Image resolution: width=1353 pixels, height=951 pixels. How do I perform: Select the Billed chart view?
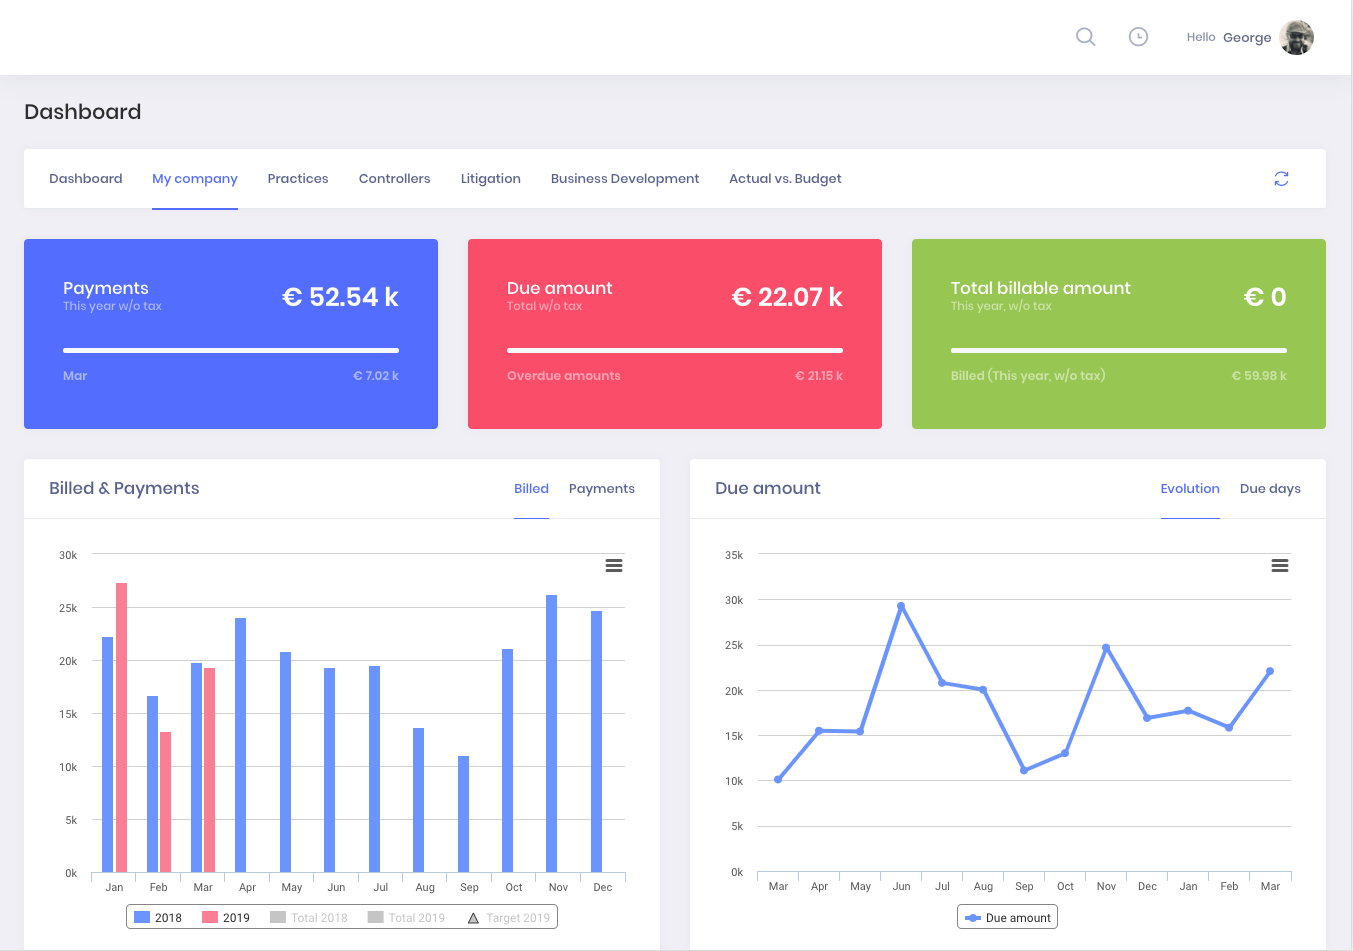(x=531, y=489)
